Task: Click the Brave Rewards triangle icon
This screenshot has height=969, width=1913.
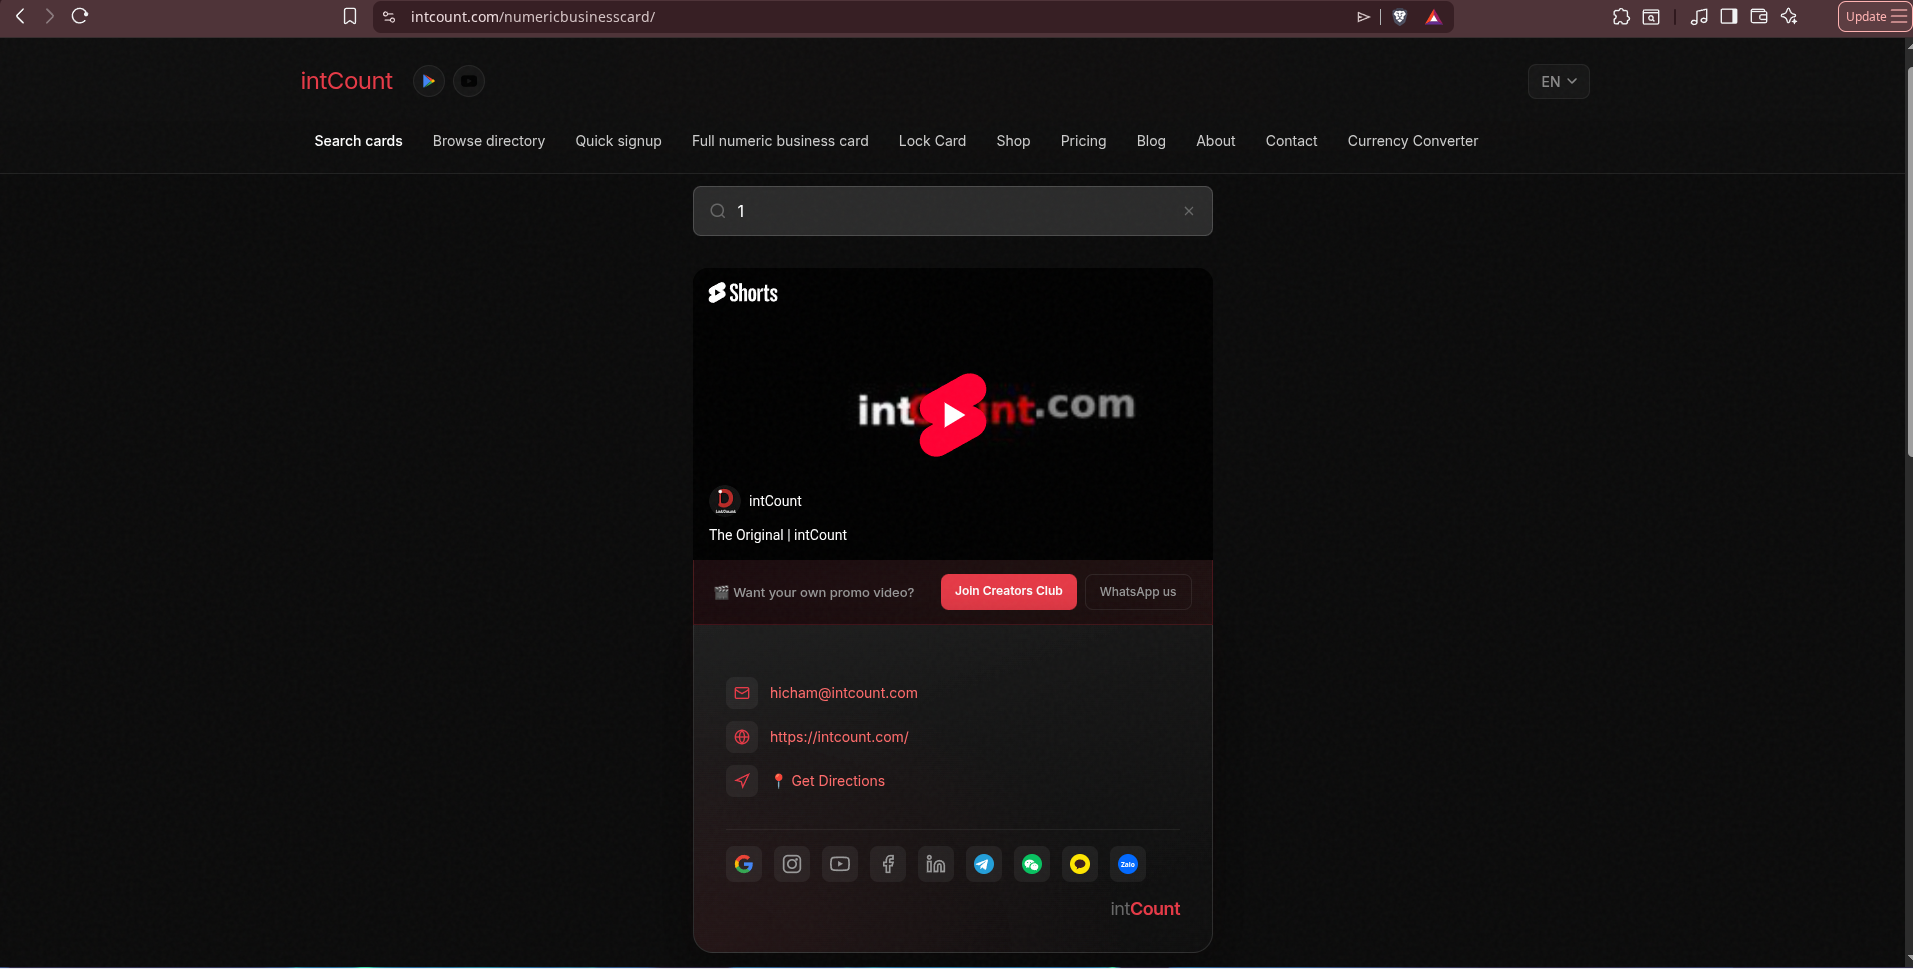Action: click(x=1433, y=17)
